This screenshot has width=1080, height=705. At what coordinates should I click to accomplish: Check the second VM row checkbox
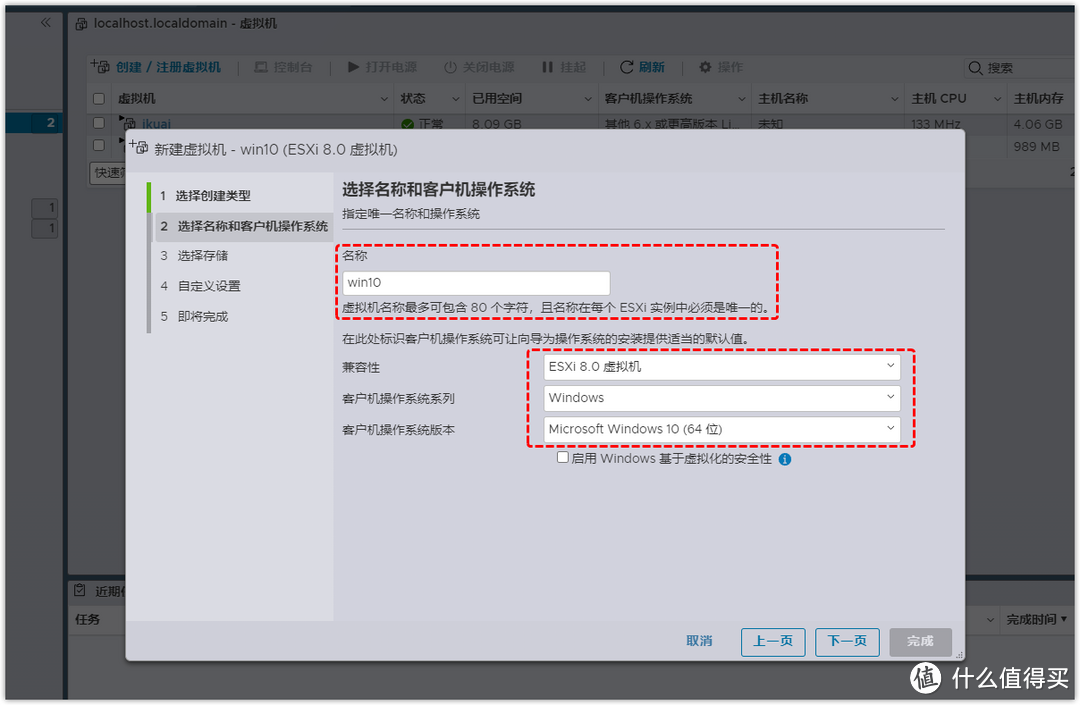point(98,145)
